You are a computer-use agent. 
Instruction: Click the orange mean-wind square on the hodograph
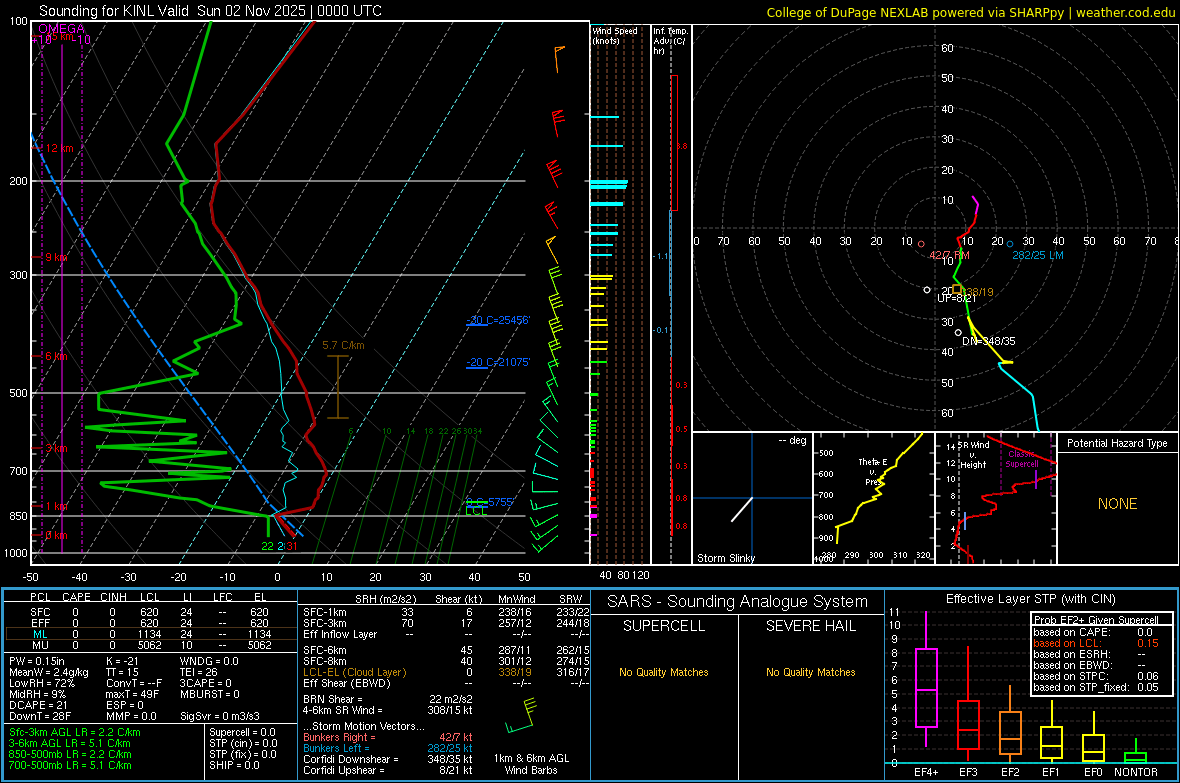coord(957,289)
